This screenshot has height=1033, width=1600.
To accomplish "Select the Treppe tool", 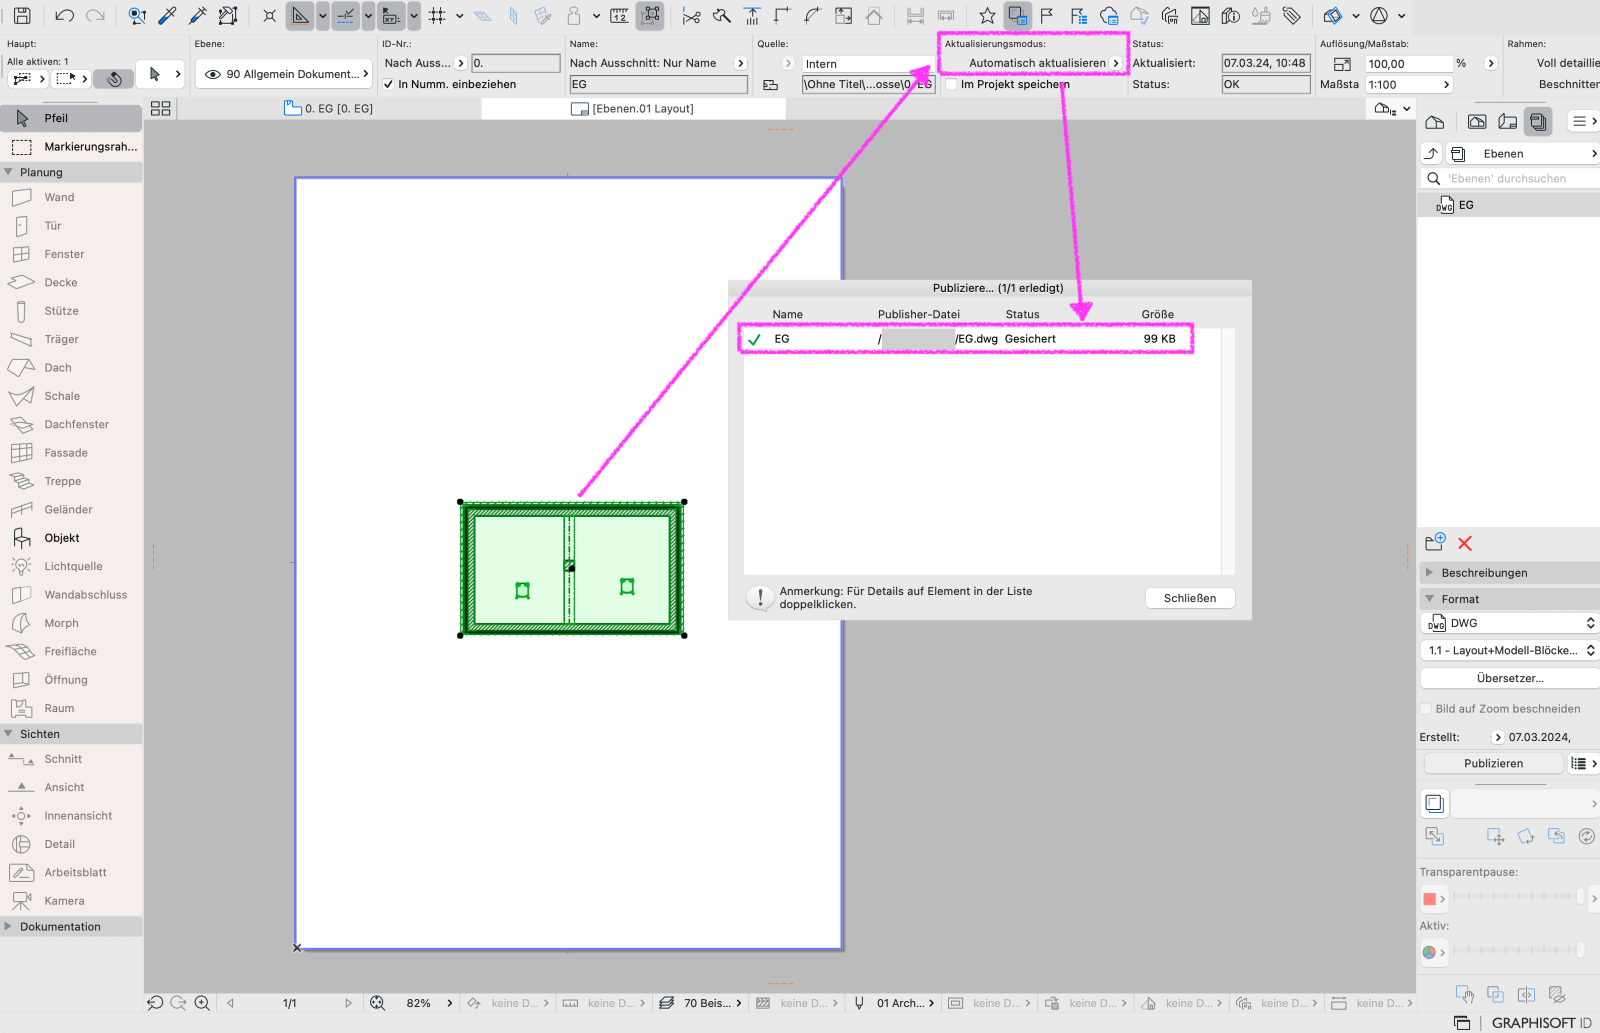I will 62,481.
